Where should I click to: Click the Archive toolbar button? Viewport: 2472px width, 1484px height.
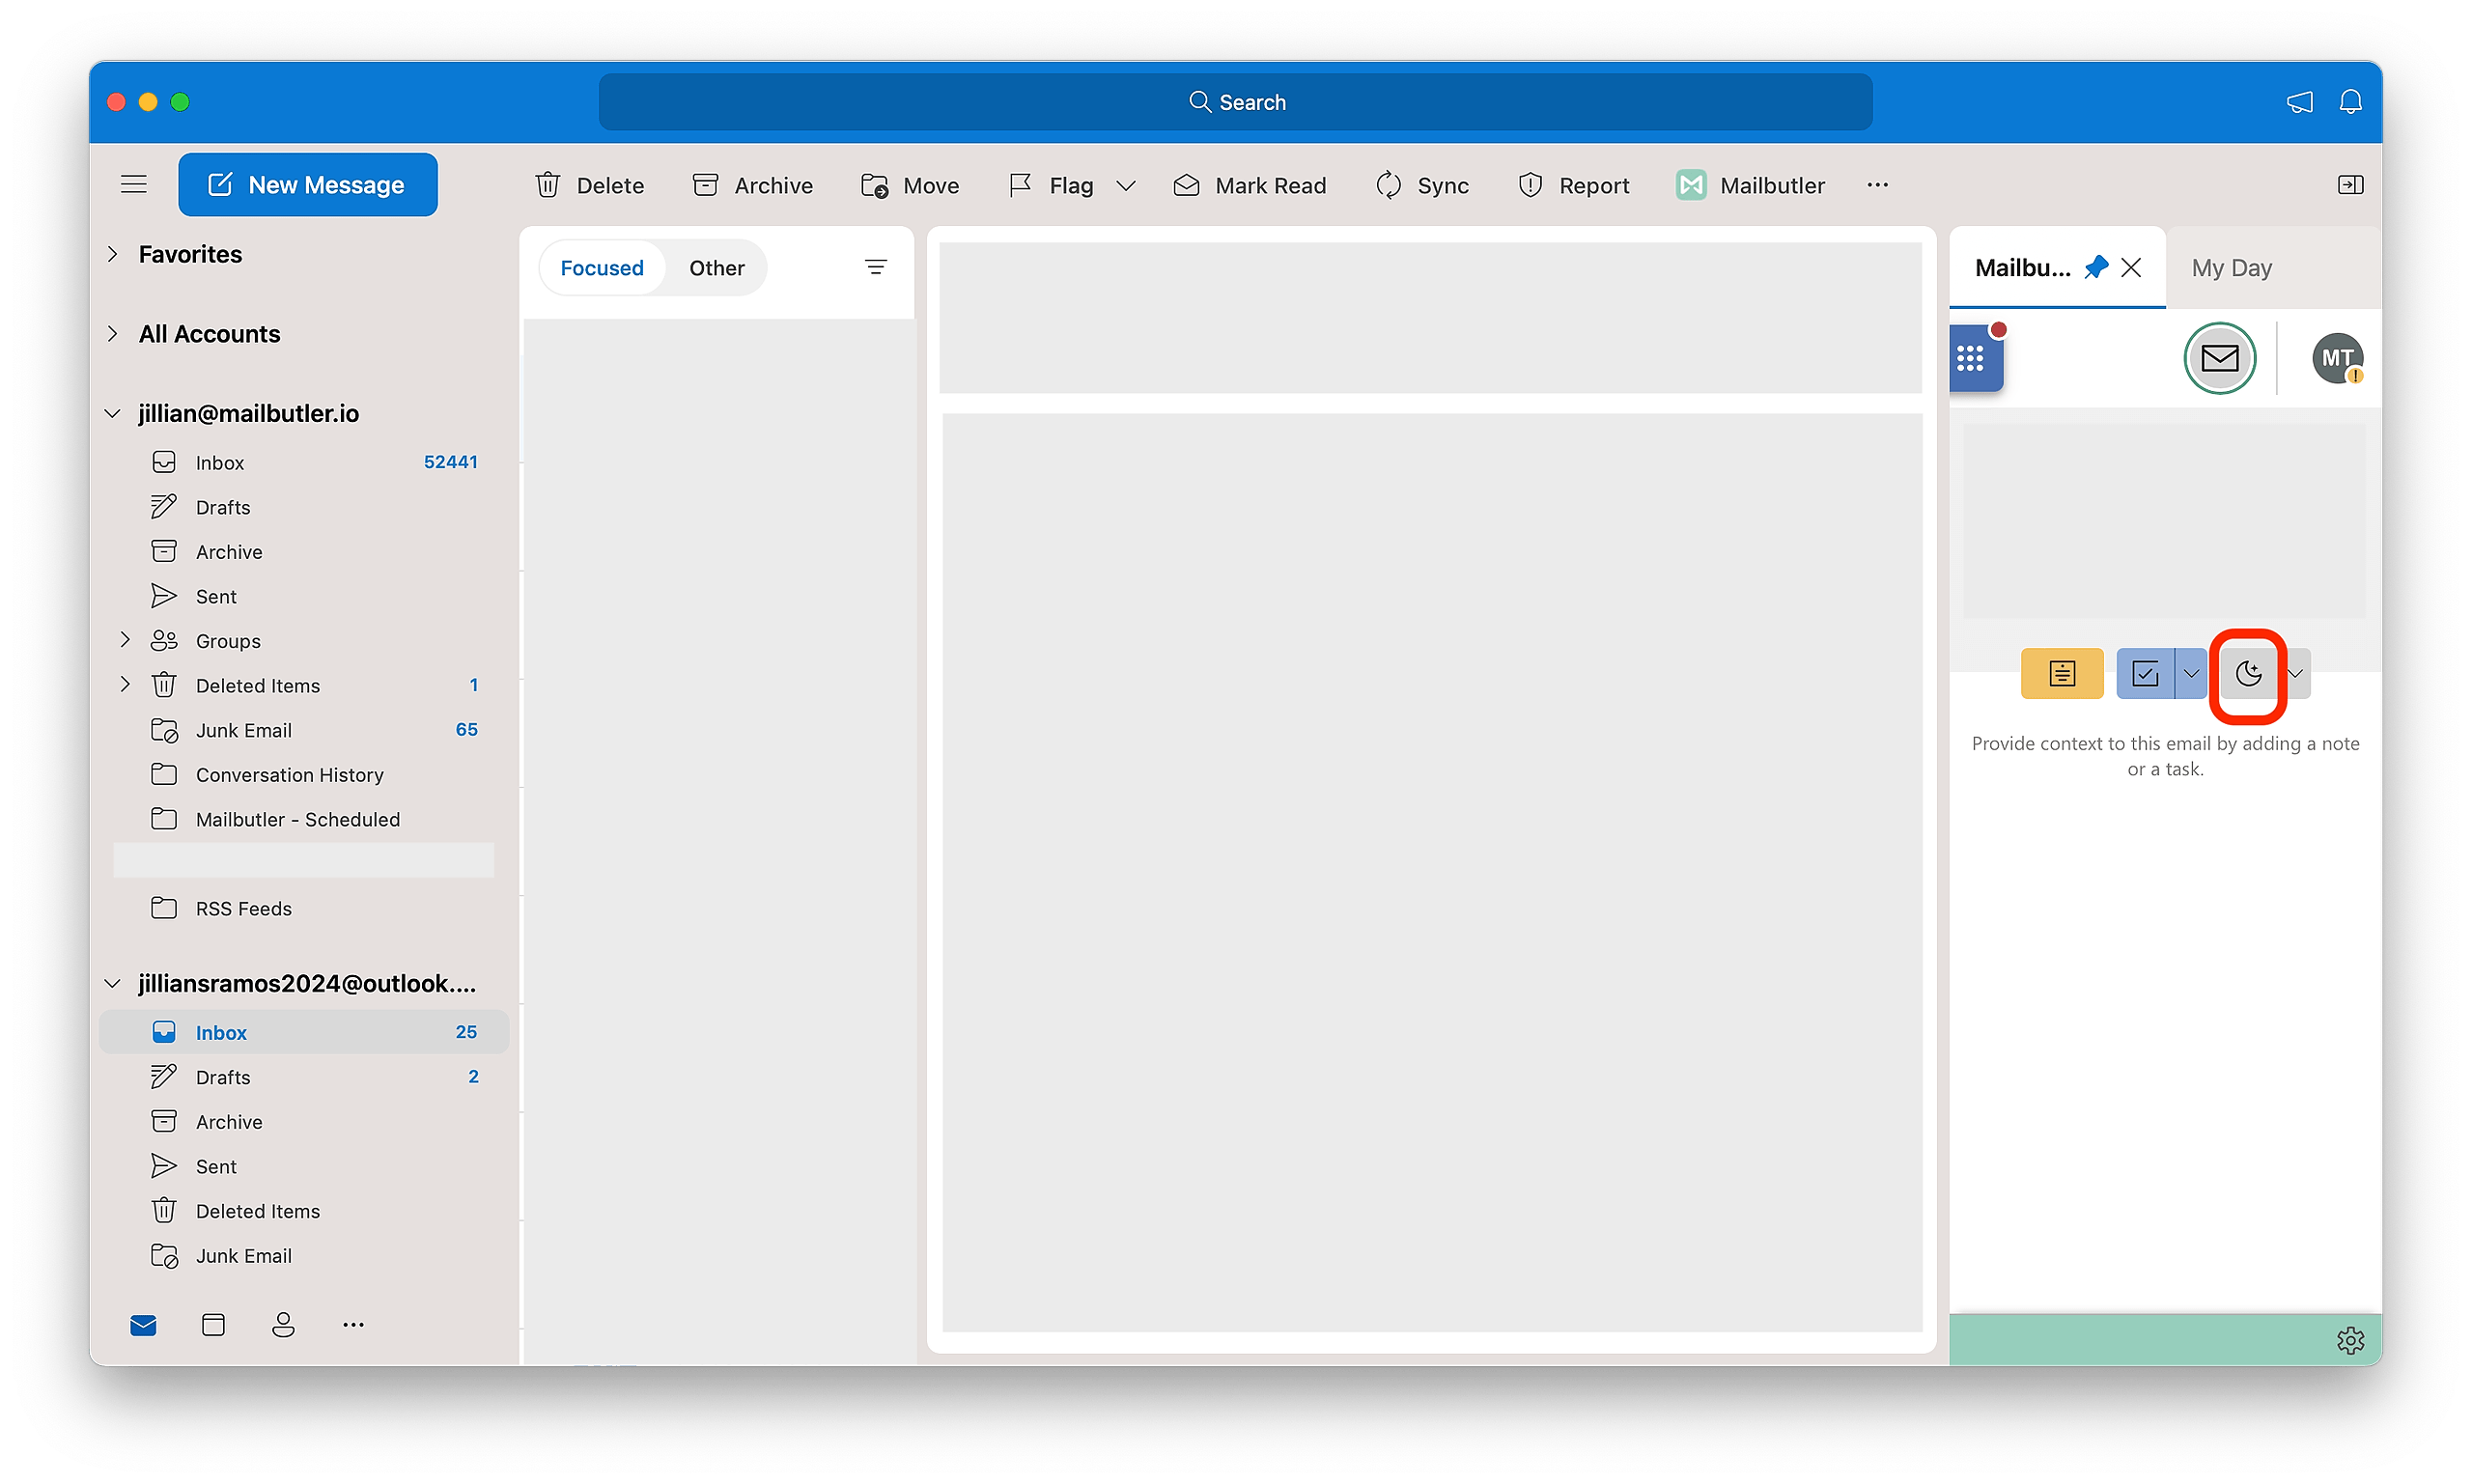(753, 186)
